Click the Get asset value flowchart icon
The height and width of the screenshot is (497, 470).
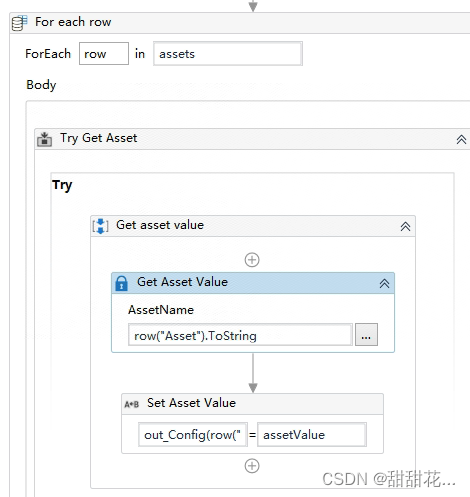(100, 226)
